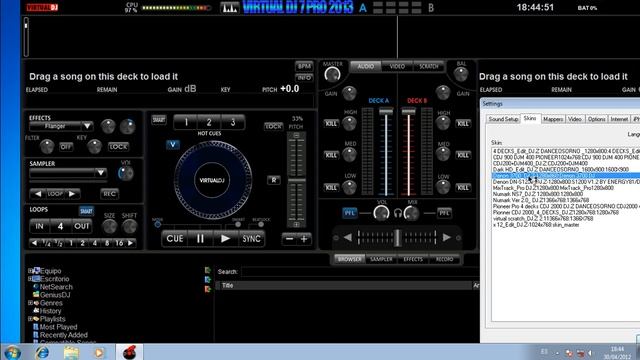The image size is (640, 360).
Task: Click the browser Search input field
Action: coord(360,271)
